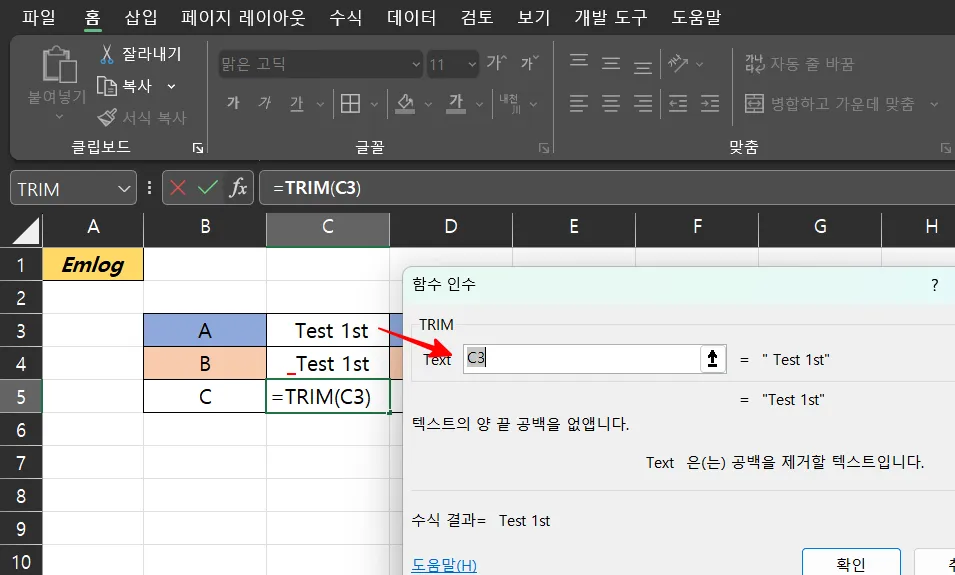
Task: Align text to top
Action: pyautogui.click(x=579, y=62)
